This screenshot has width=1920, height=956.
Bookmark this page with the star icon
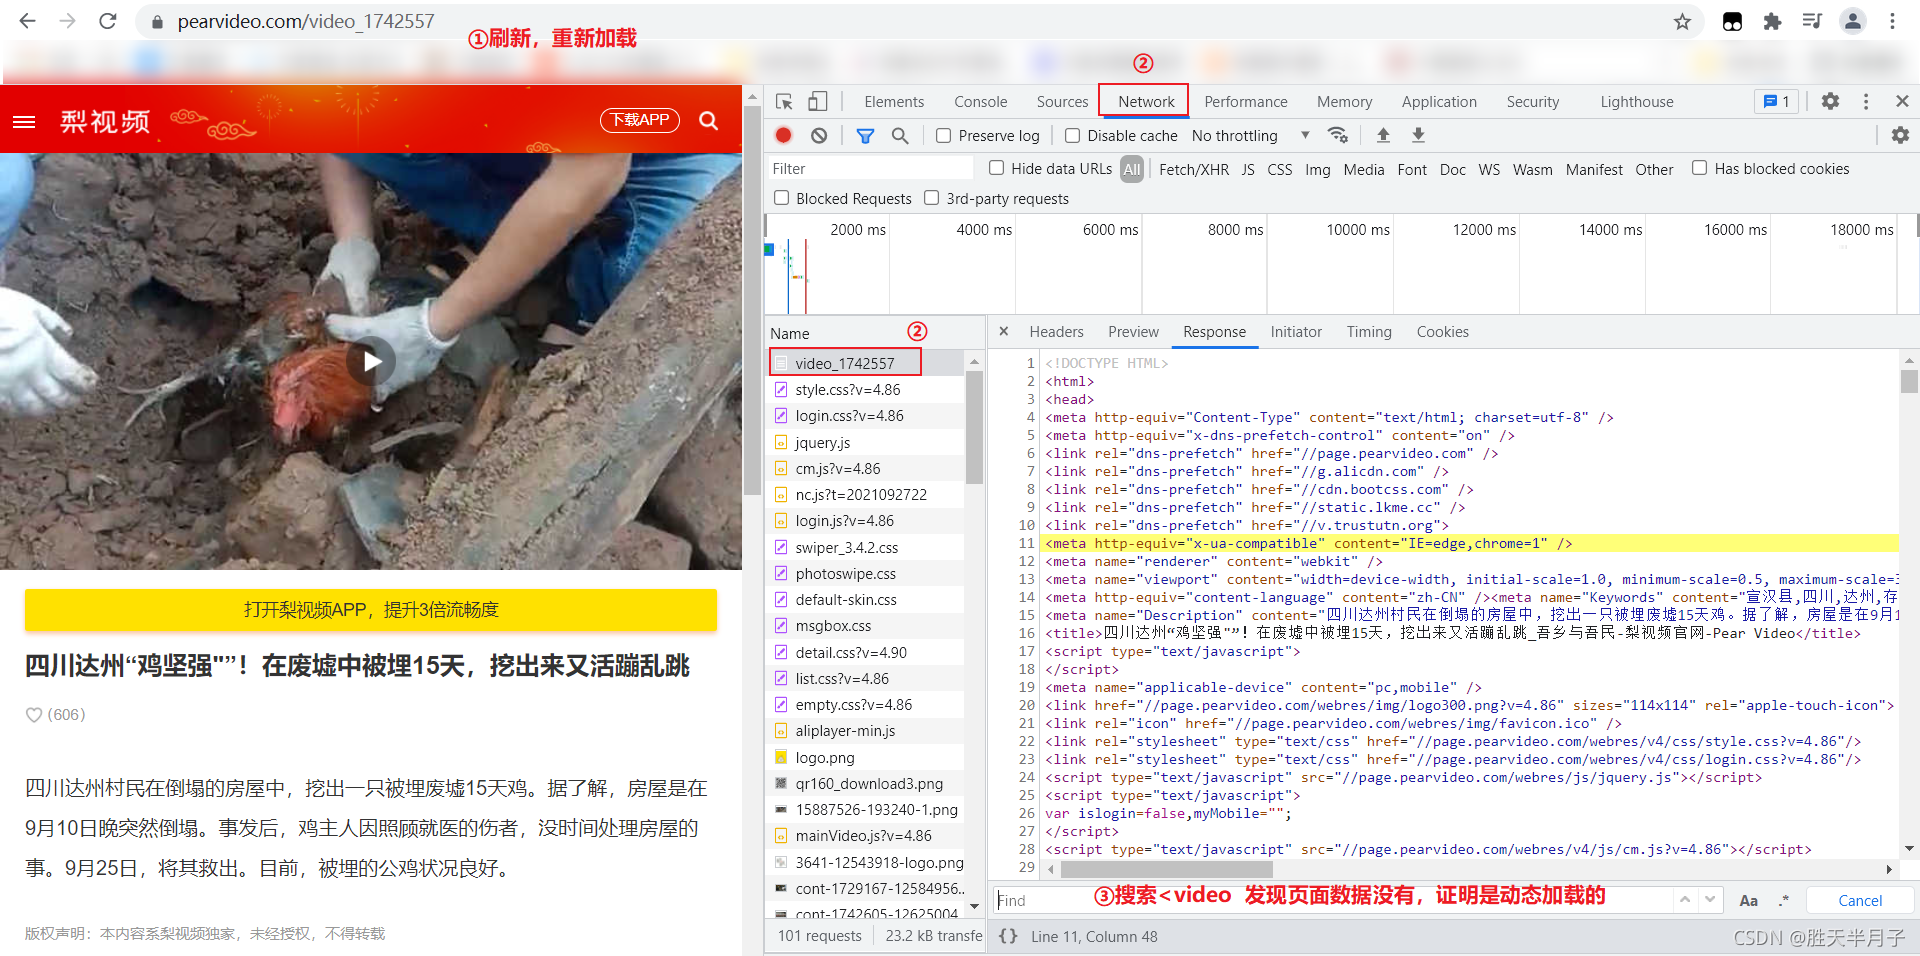(1682, 21)
